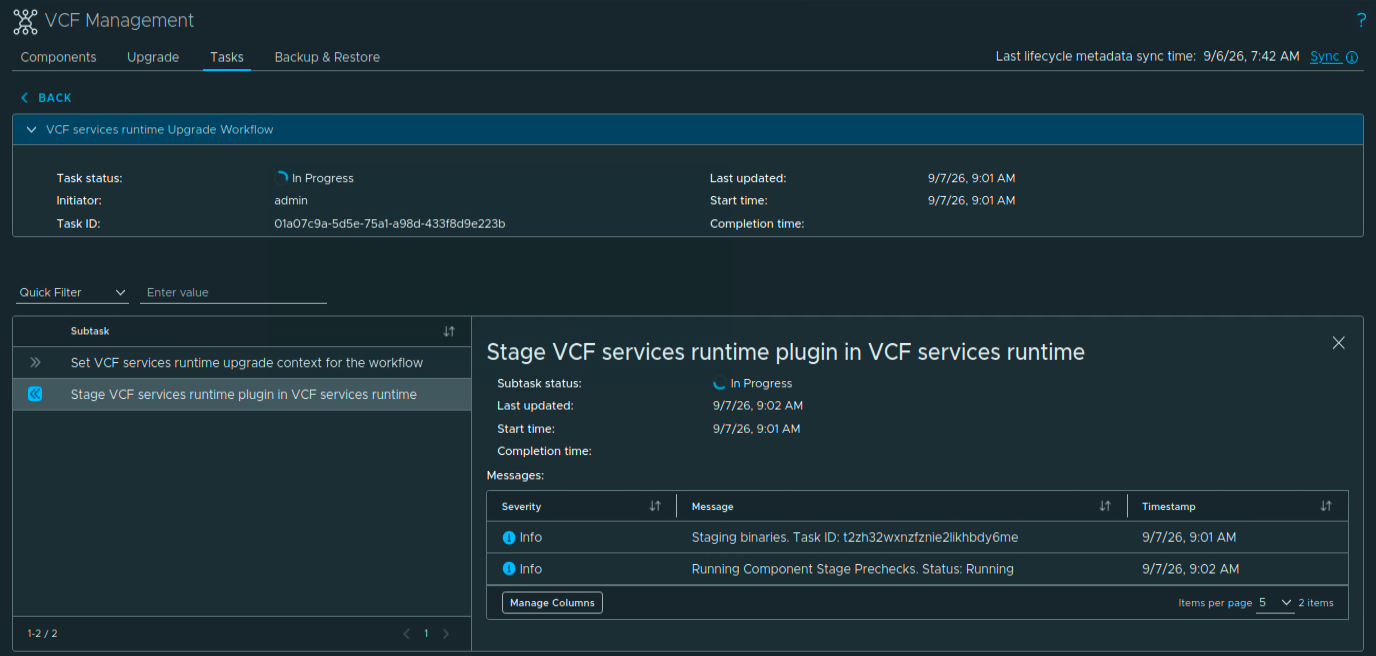Click the info icon next to Sync
This screenshot has height=656, width=1376.
(x=1352, y=57)
